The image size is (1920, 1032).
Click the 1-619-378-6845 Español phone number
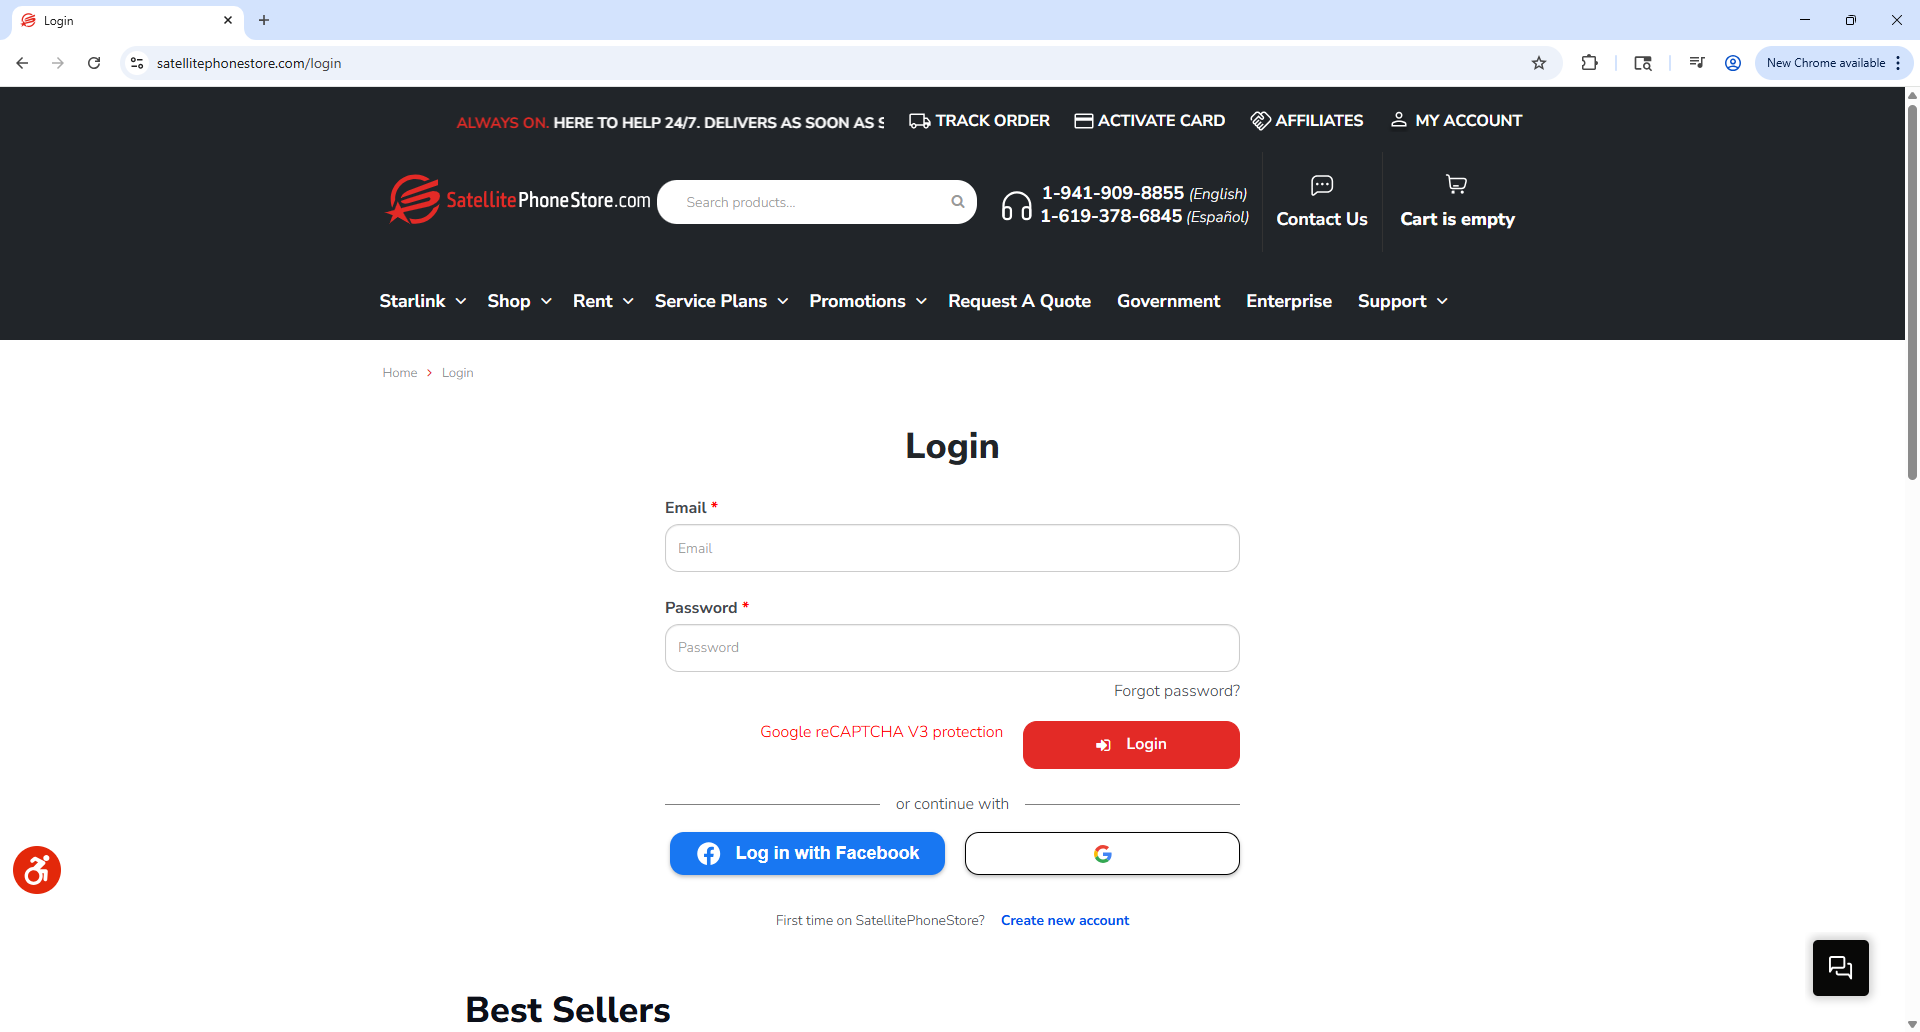pyautogui.click(x=1144, y=216)
